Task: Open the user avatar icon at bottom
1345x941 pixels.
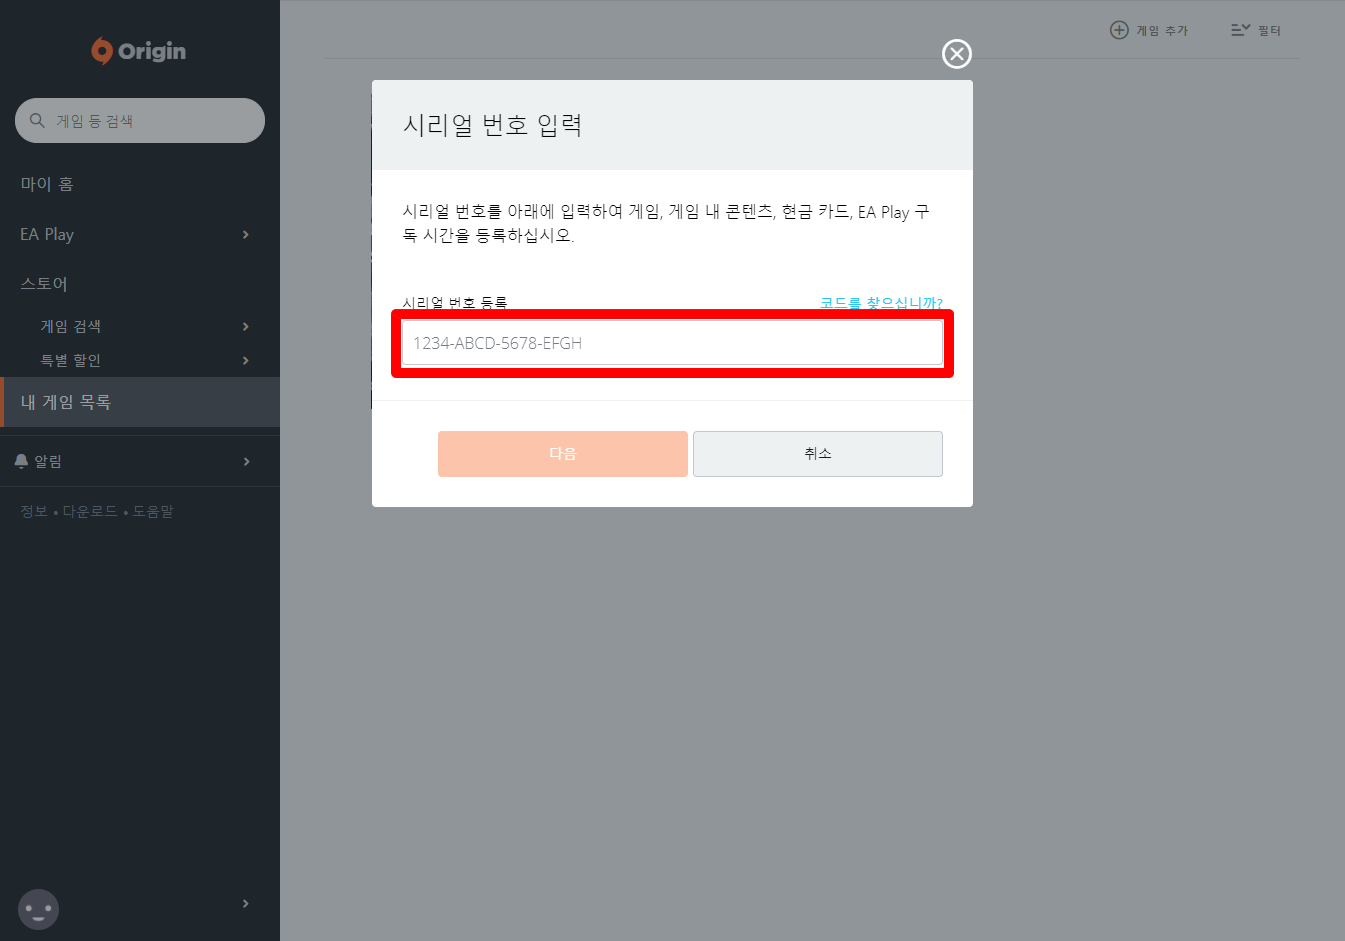Action: coord(39,910)
